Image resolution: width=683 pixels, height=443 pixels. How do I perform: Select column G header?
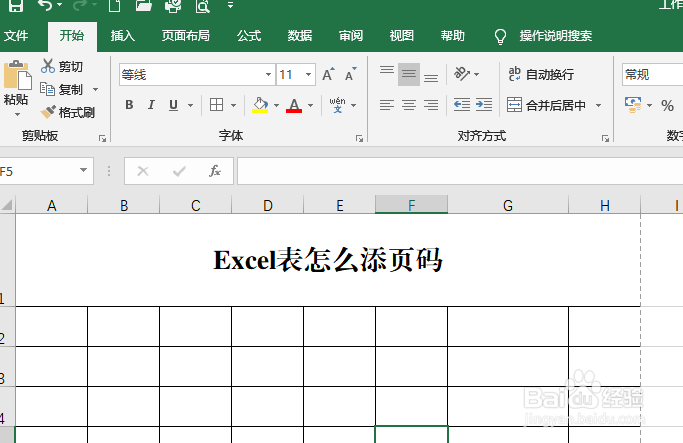(508, 205)
